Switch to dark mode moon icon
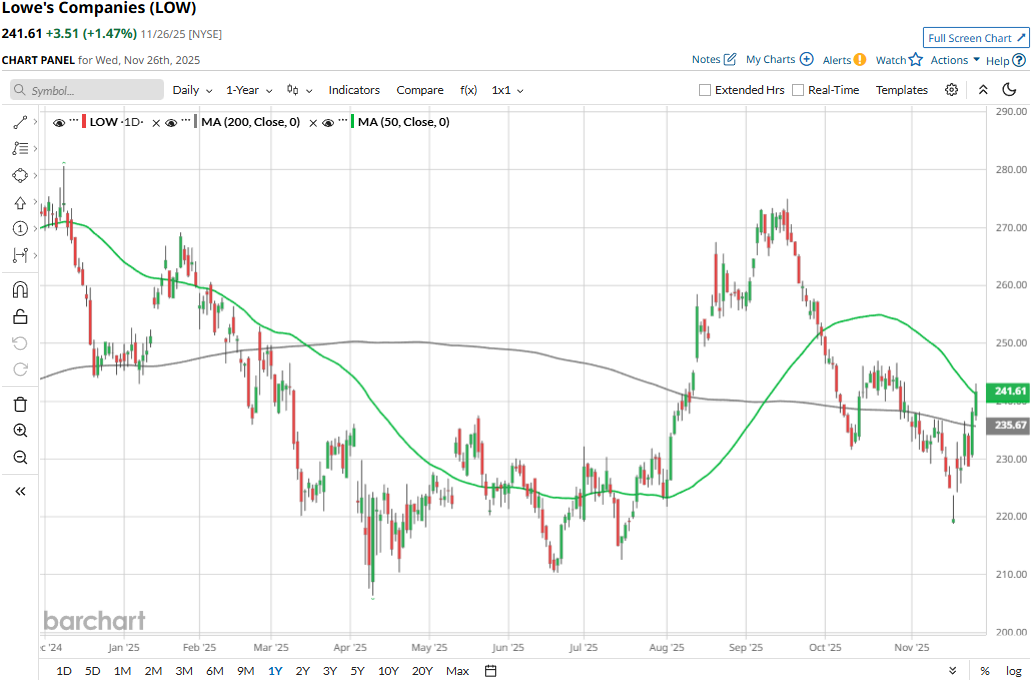 [x=1009, y=90]
